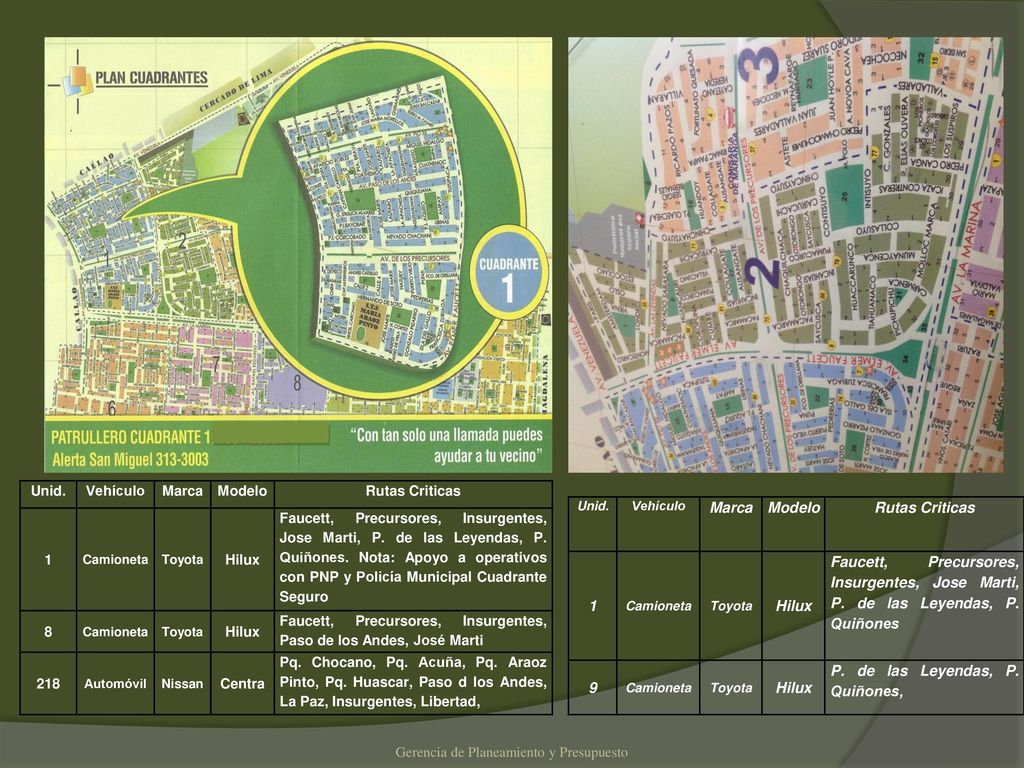This screenshot has width=1024, height=768.
Task: Click the italic Modelo header in the right table
Action: pos(794,508)
